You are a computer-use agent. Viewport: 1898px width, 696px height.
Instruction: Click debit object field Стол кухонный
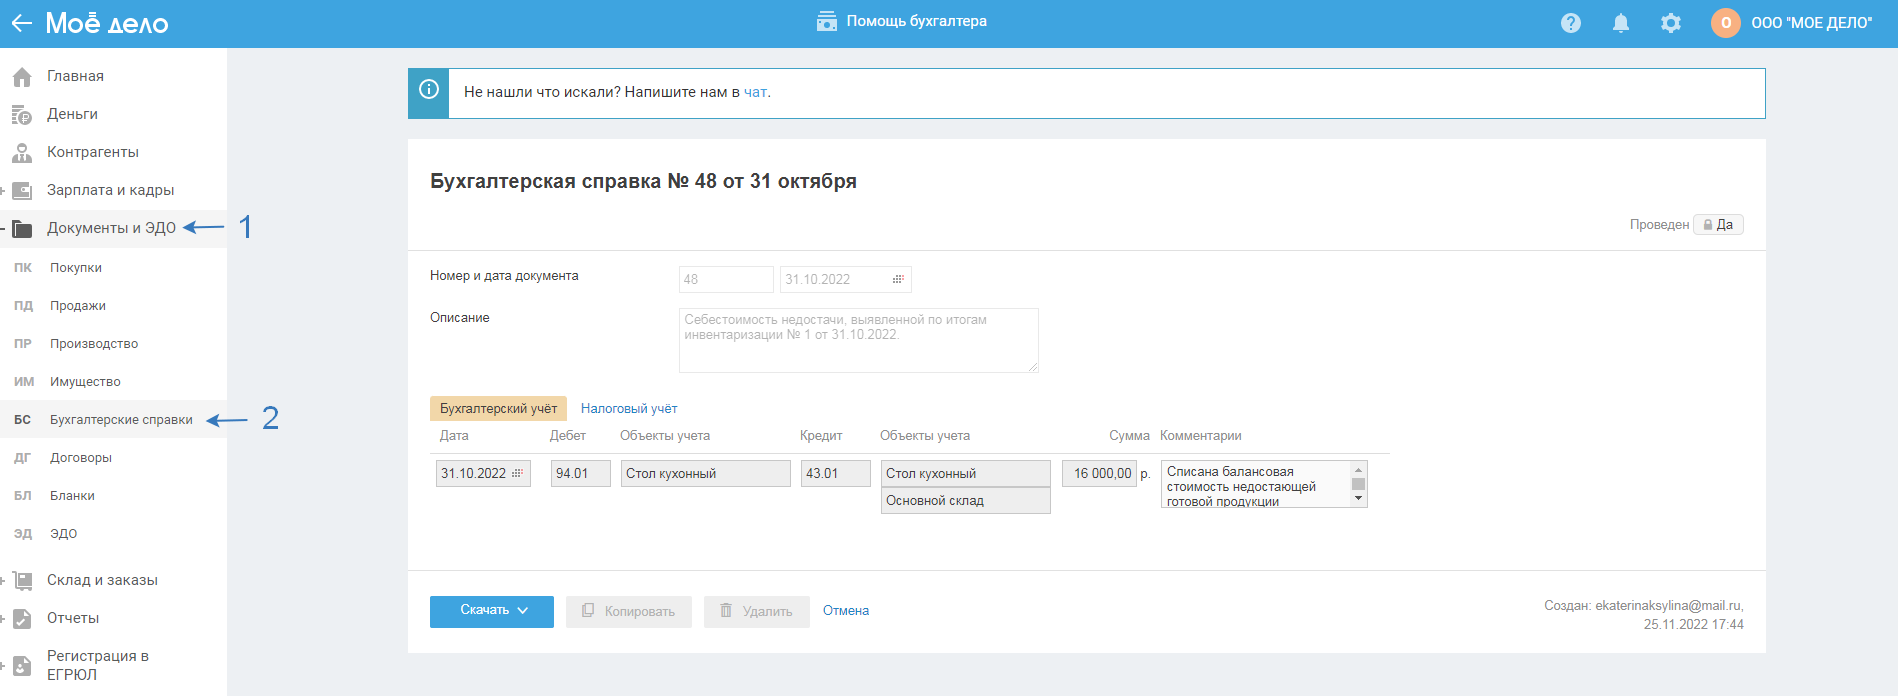(706, 473)
